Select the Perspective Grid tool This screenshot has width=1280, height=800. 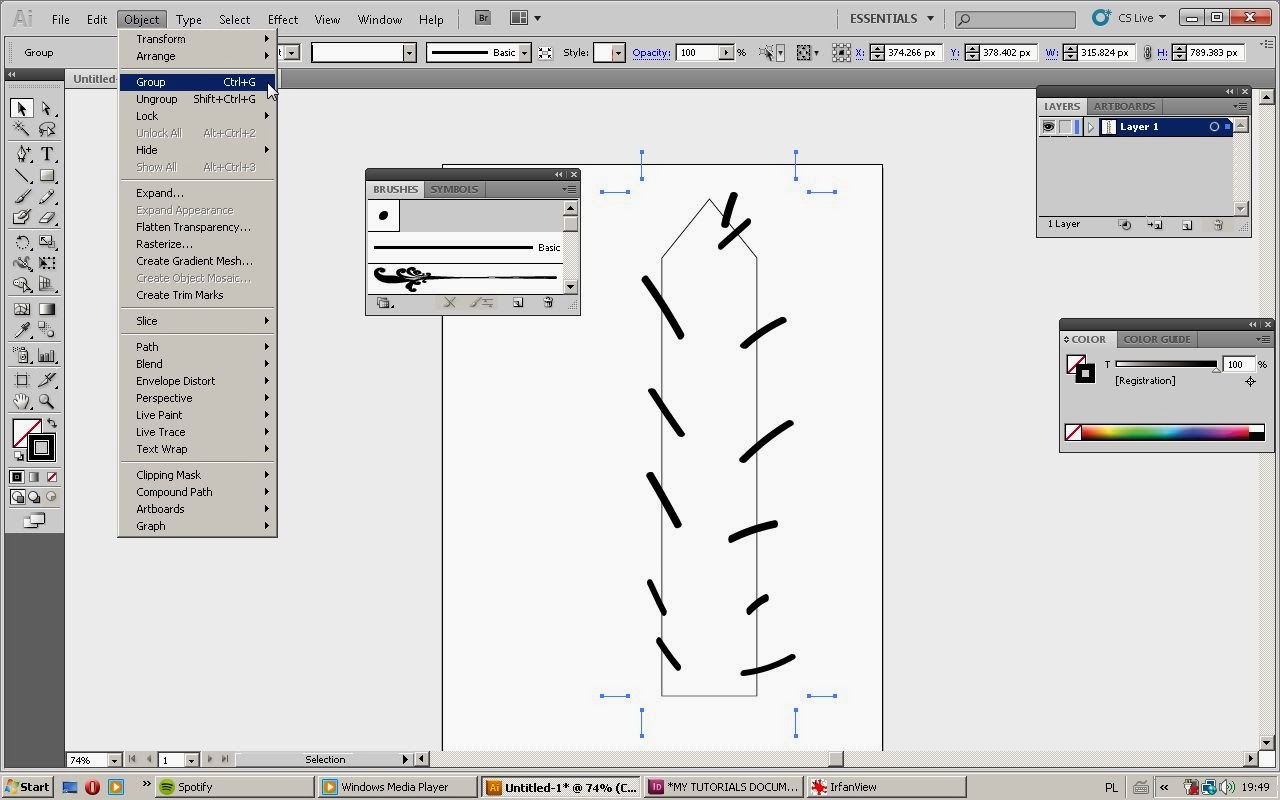[x=47, y=284]
